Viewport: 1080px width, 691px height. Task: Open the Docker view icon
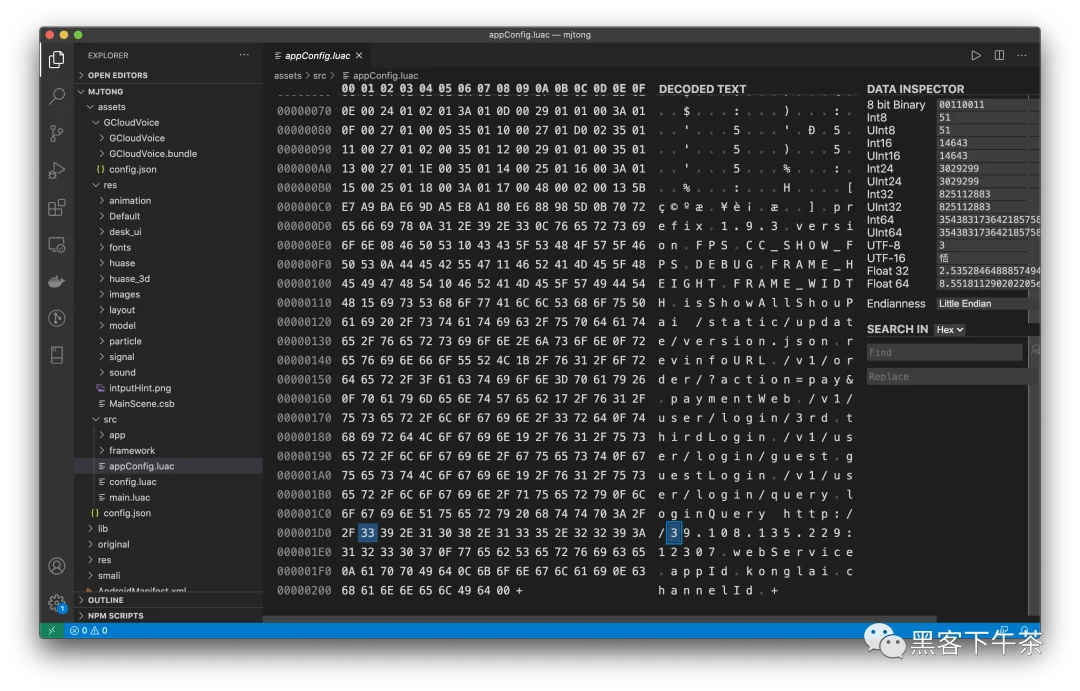click(57, 281)
